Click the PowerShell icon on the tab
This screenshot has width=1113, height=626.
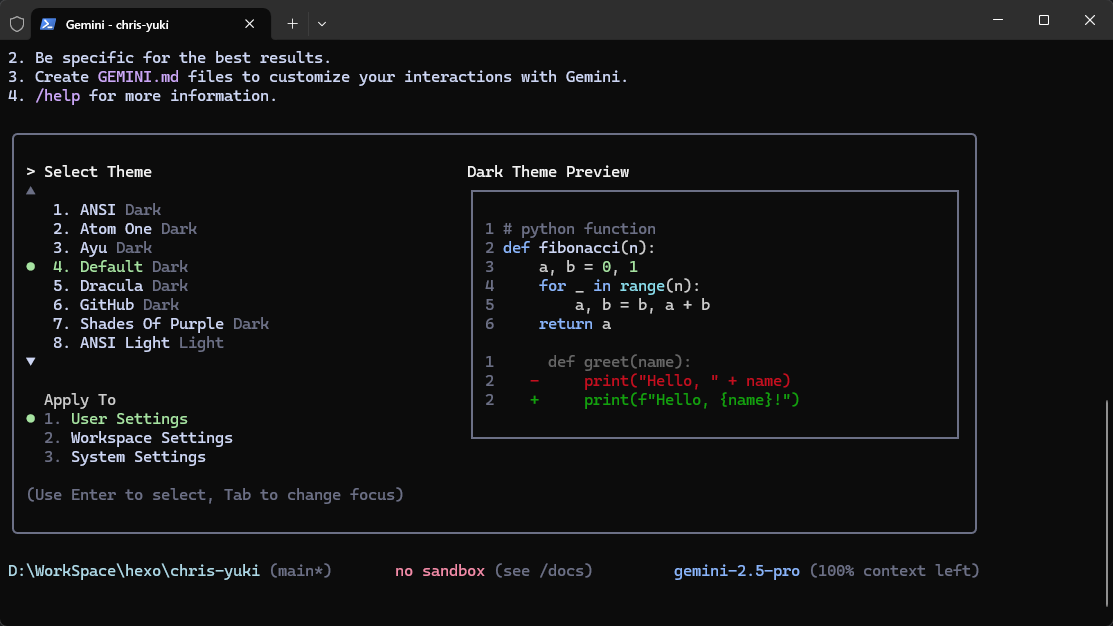click(48, 23)
